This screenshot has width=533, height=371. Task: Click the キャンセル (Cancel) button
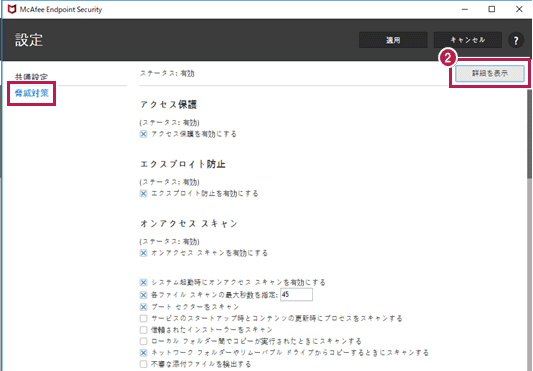467,40
